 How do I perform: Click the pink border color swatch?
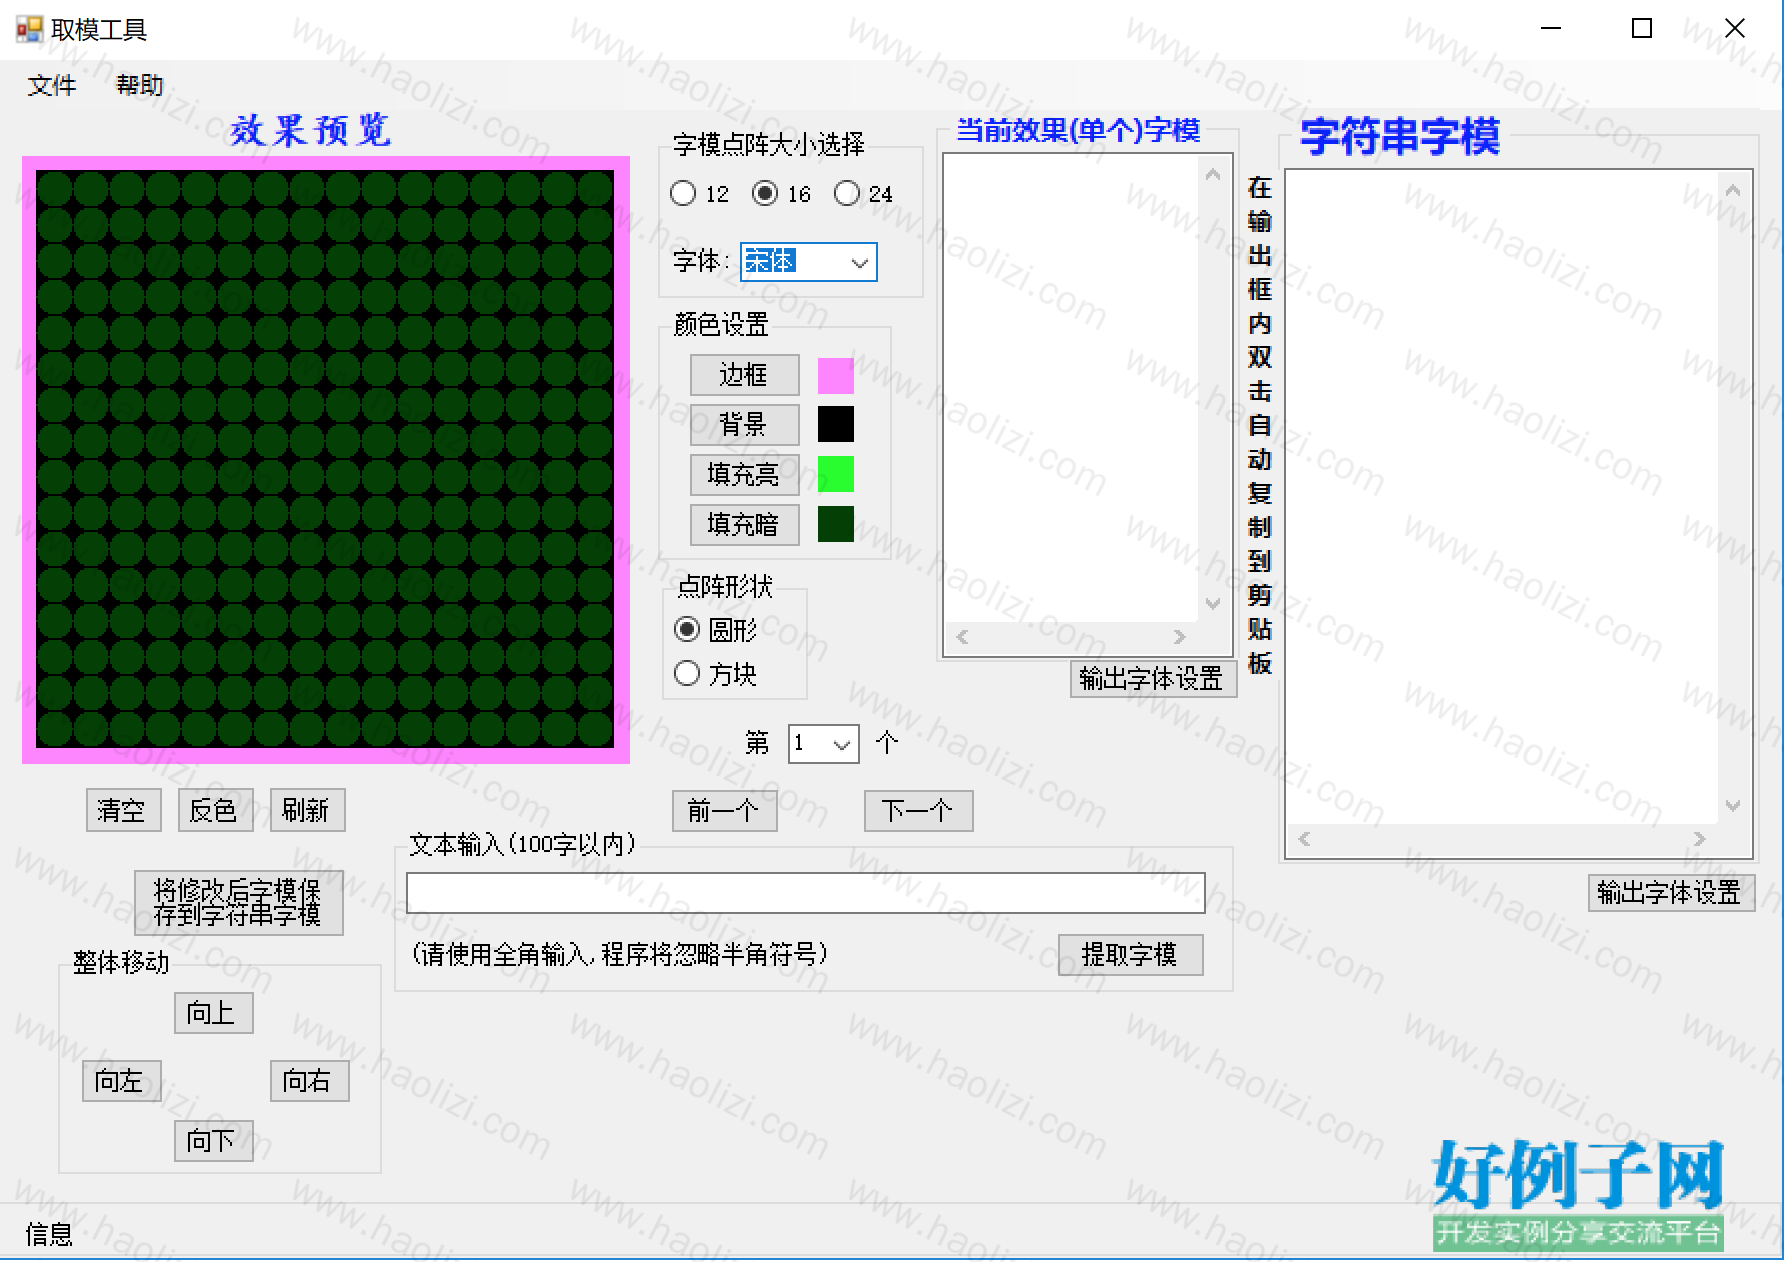[836, 375]
